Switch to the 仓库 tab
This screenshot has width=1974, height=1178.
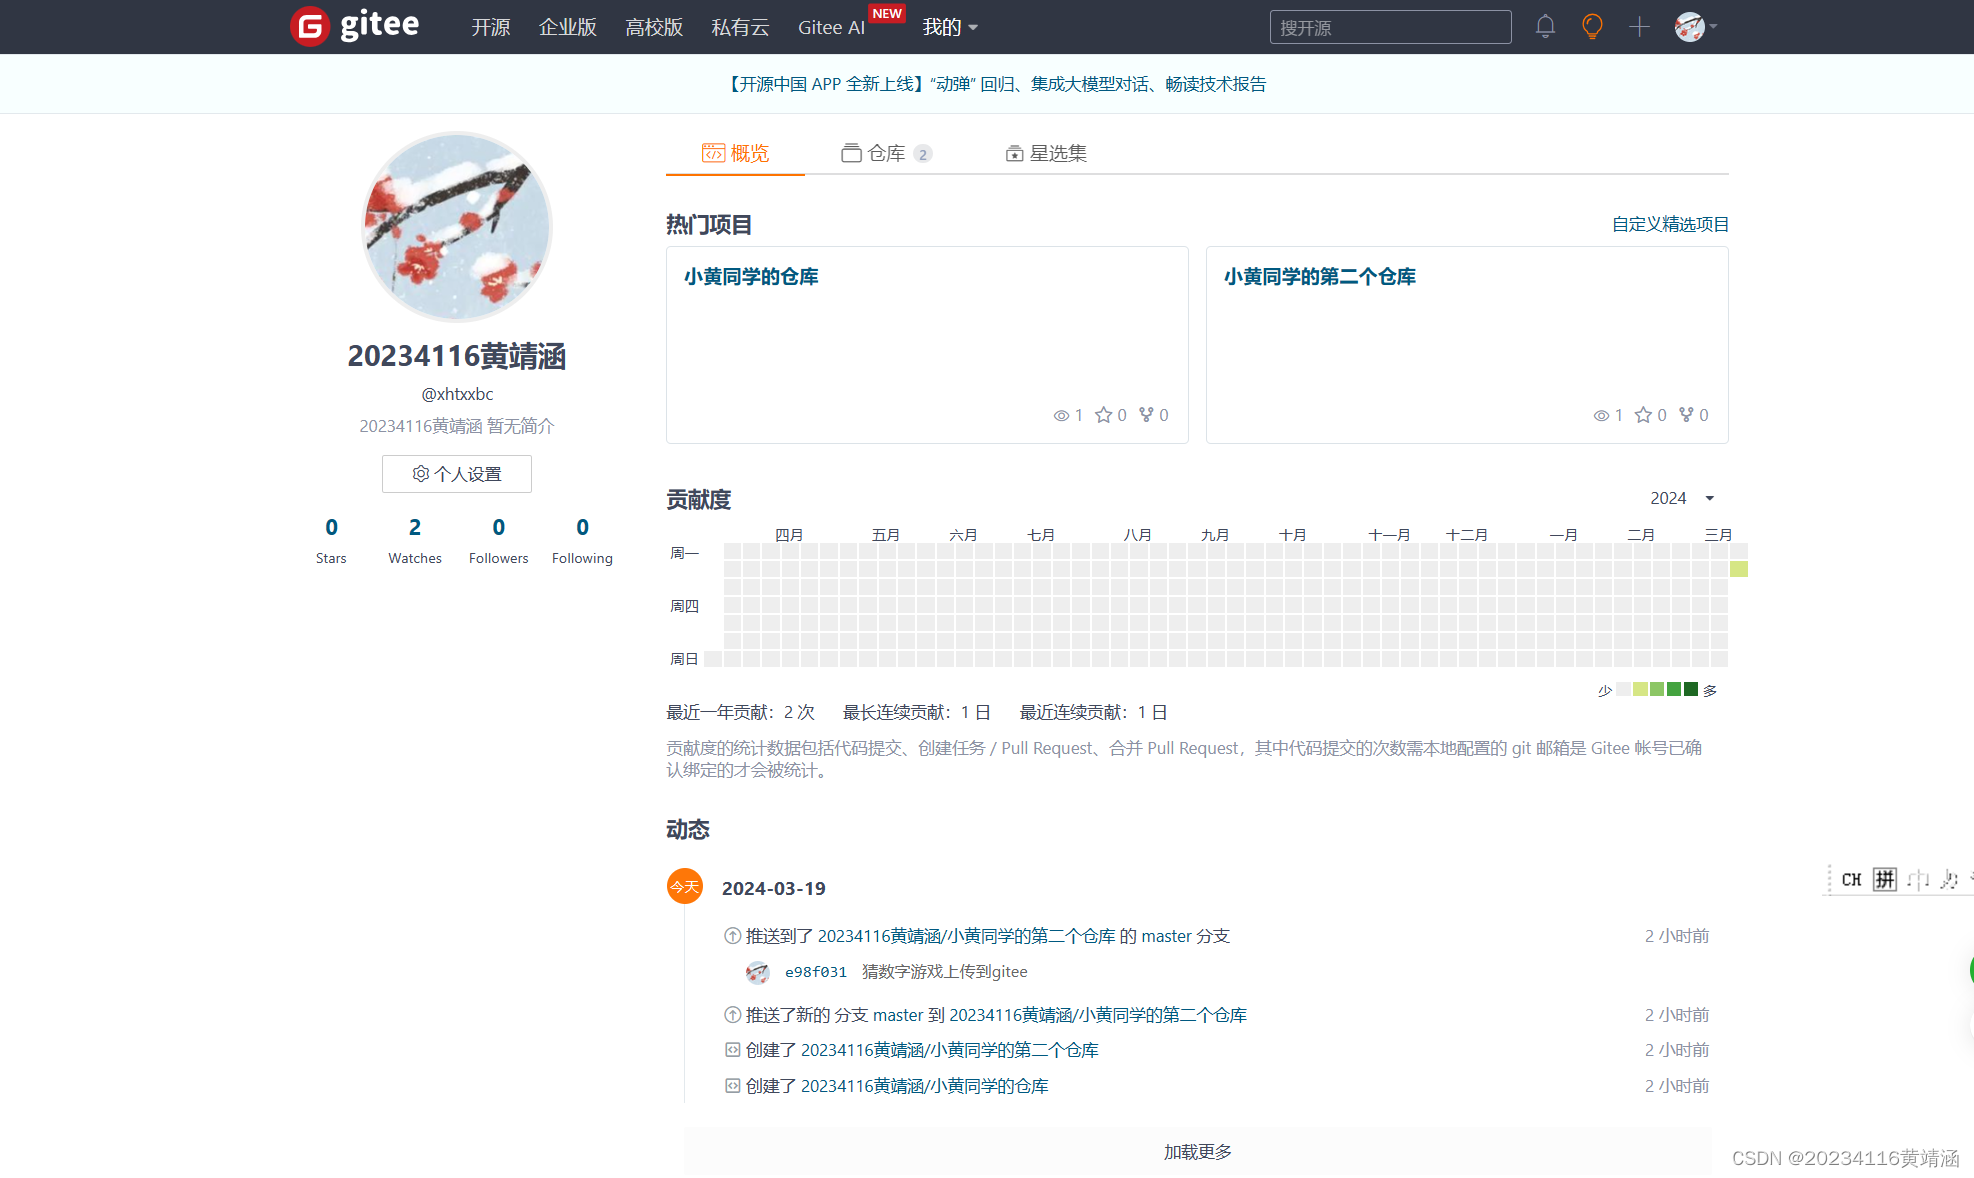(x=886, y=153)
